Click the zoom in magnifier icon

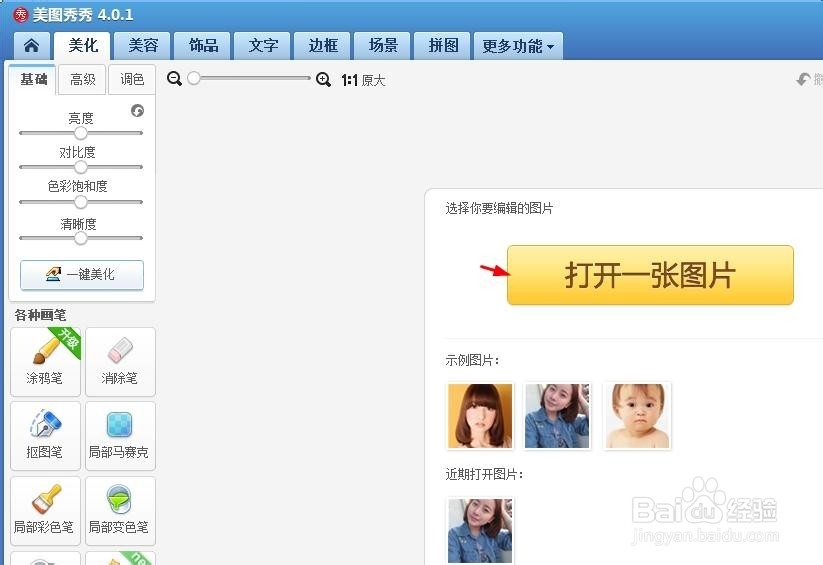323,80
